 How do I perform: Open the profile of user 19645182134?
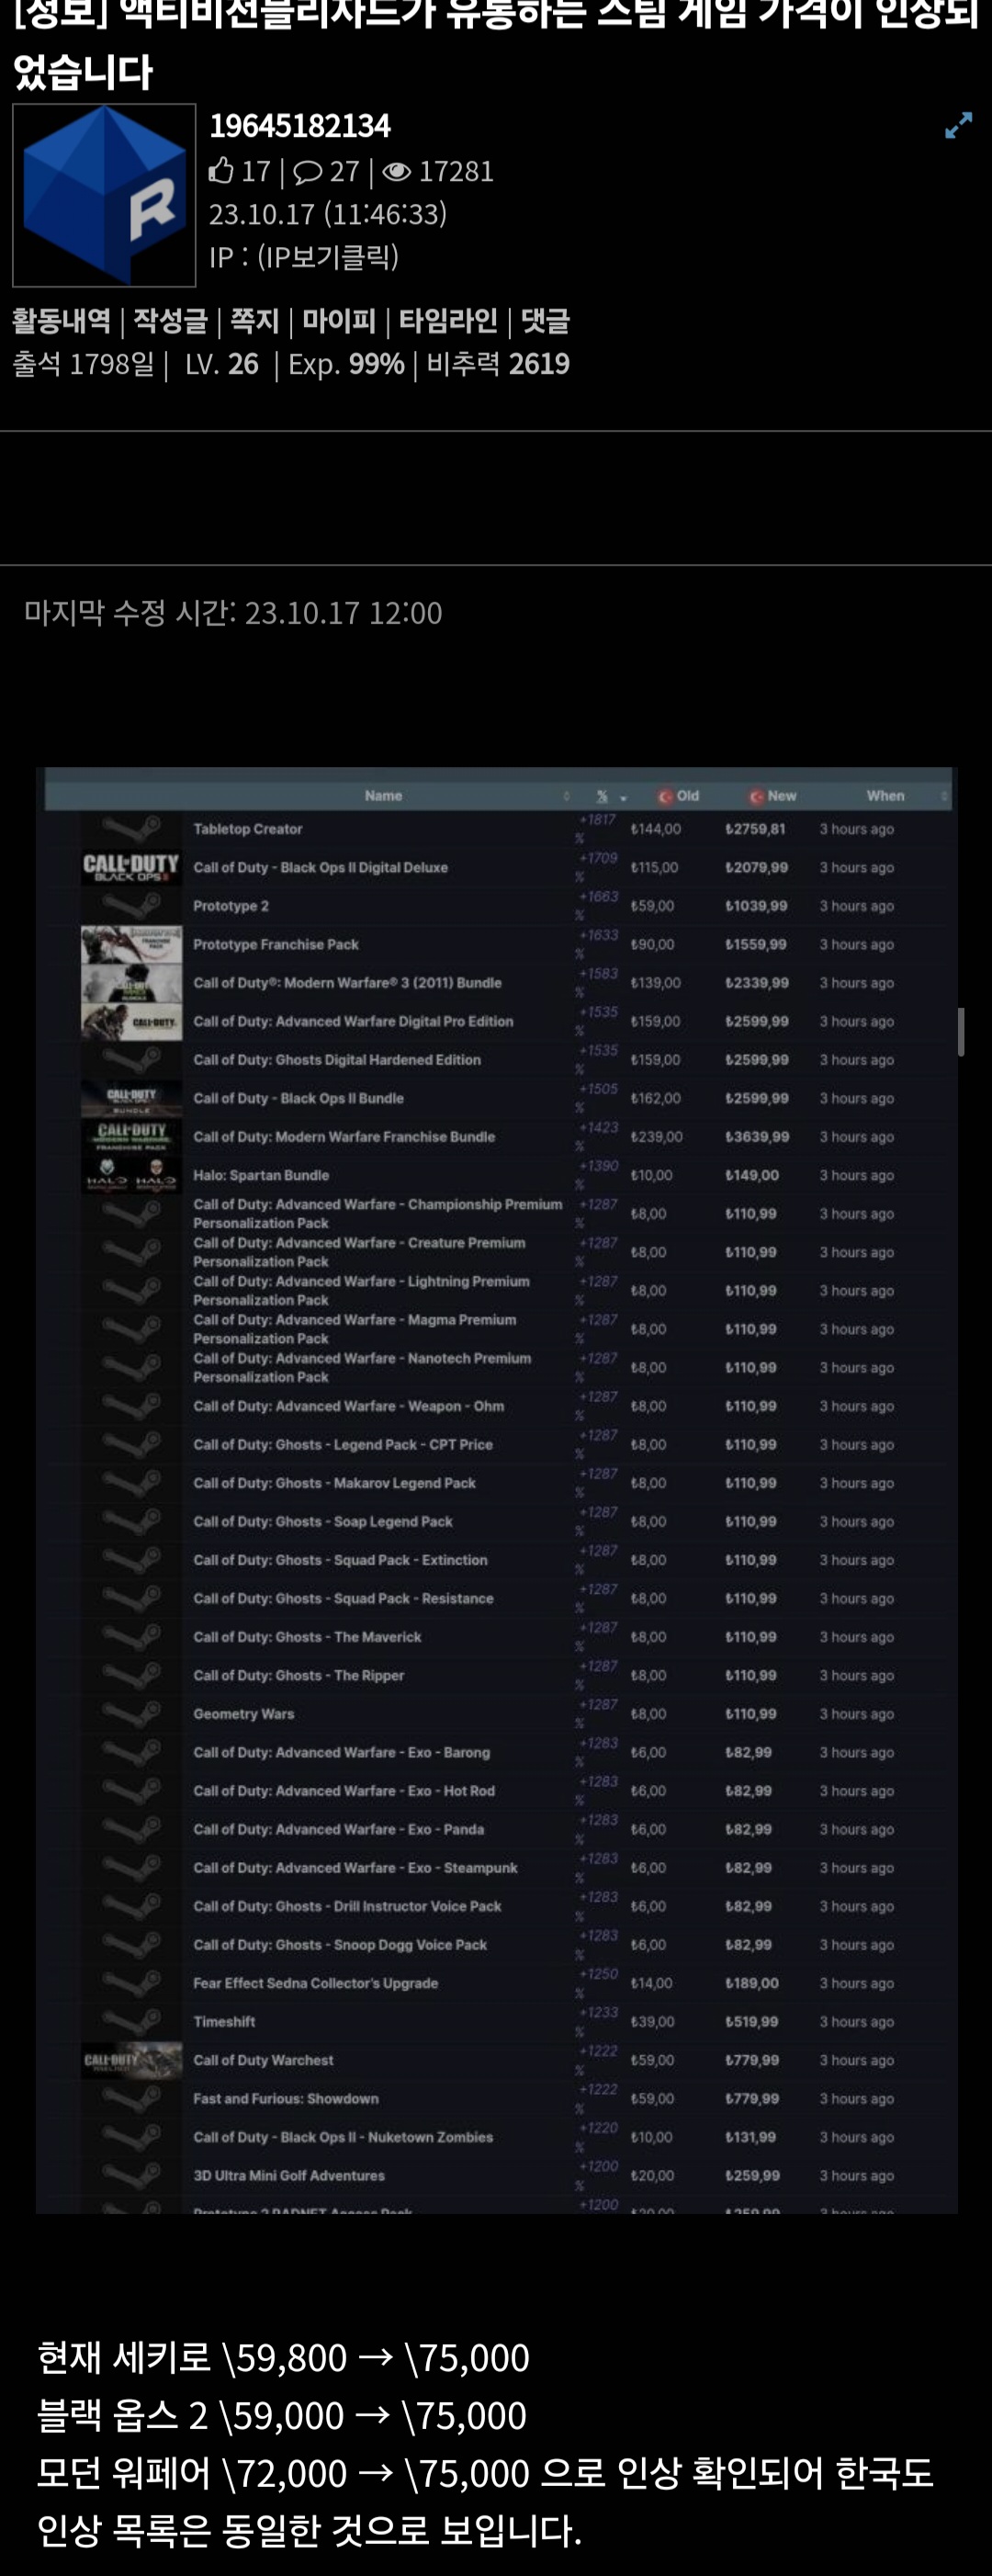point(300,126)
